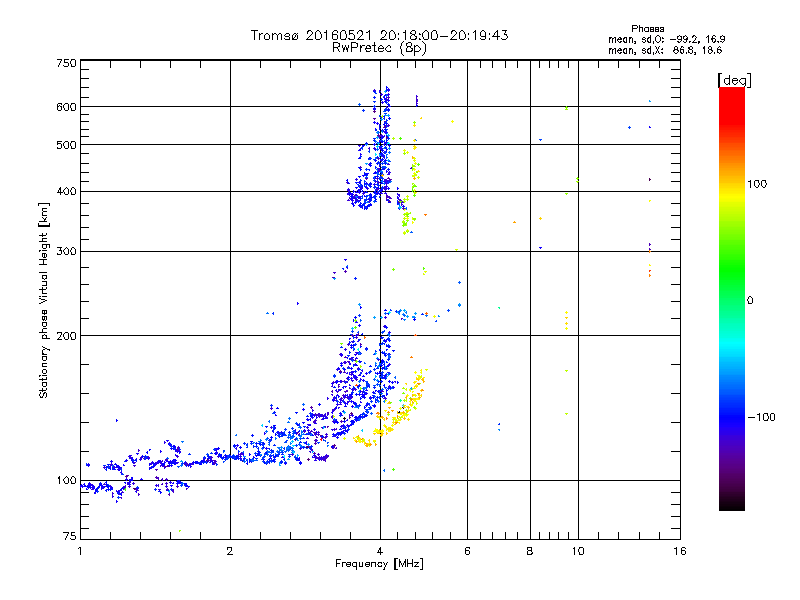Click the '-100' colorbar tick label
Image resolution: width=800 pixels, height=600 pixels.
point(761,417)
